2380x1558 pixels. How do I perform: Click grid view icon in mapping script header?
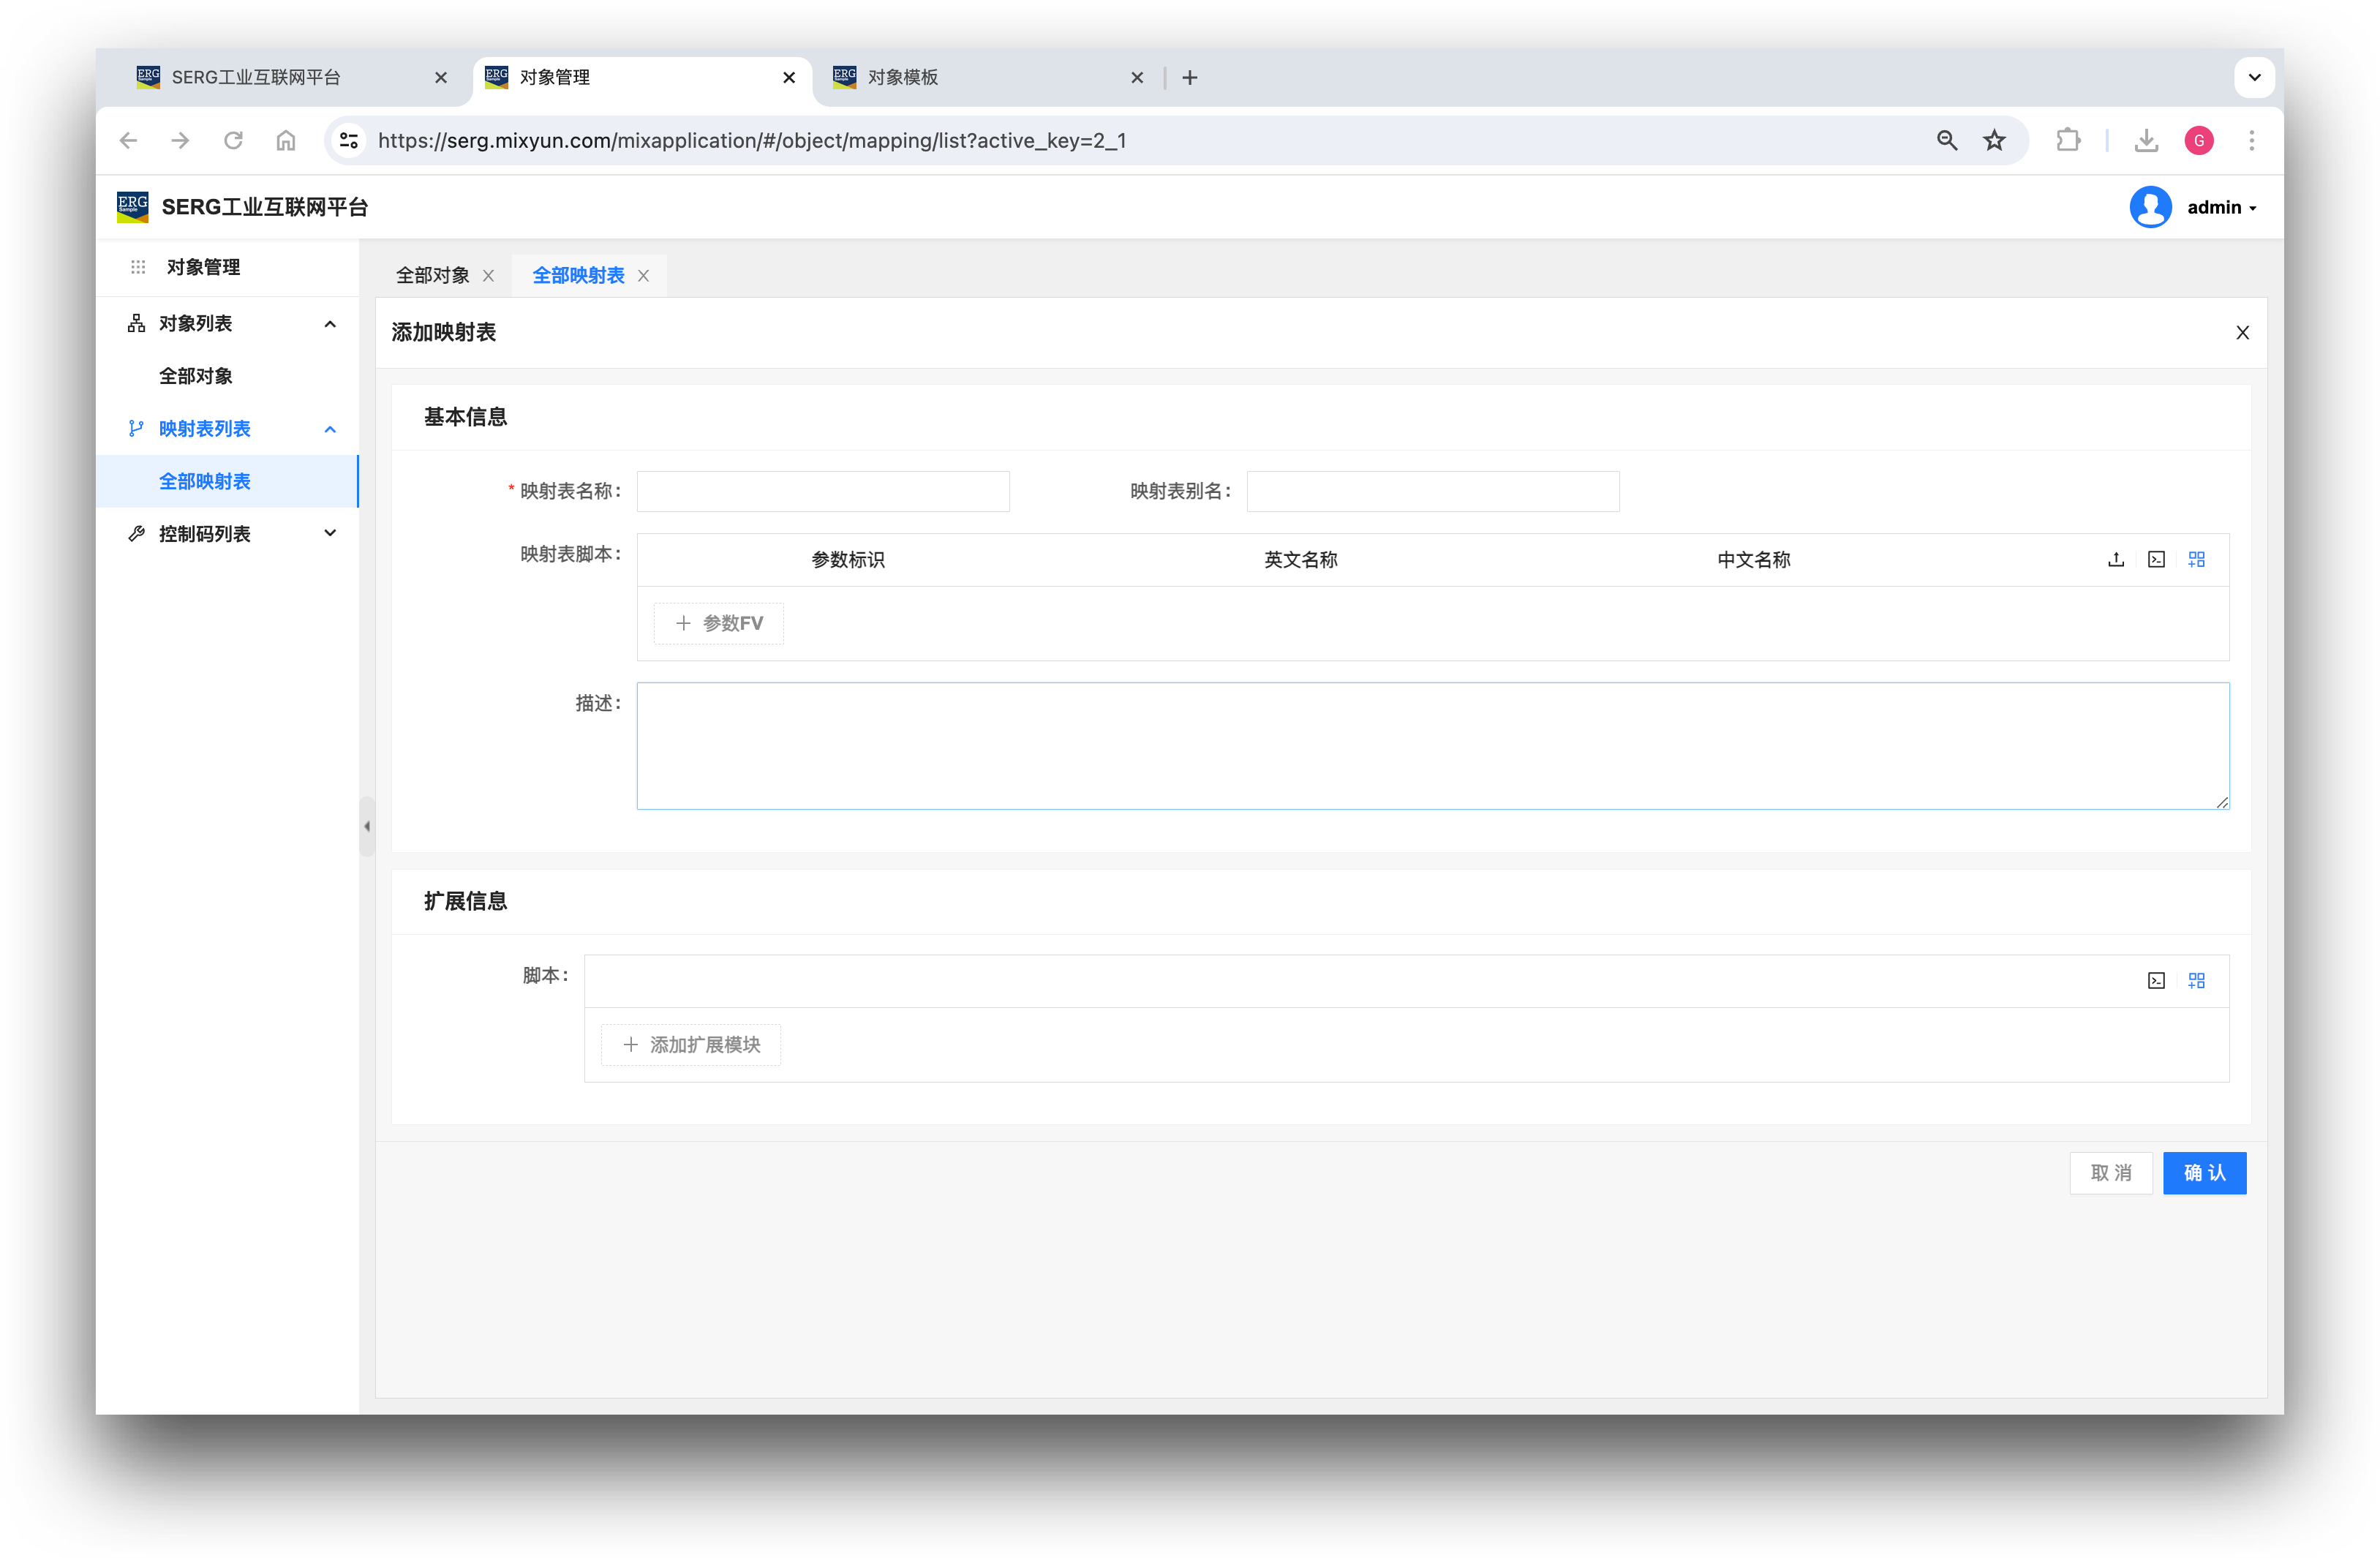point(2196,560)
